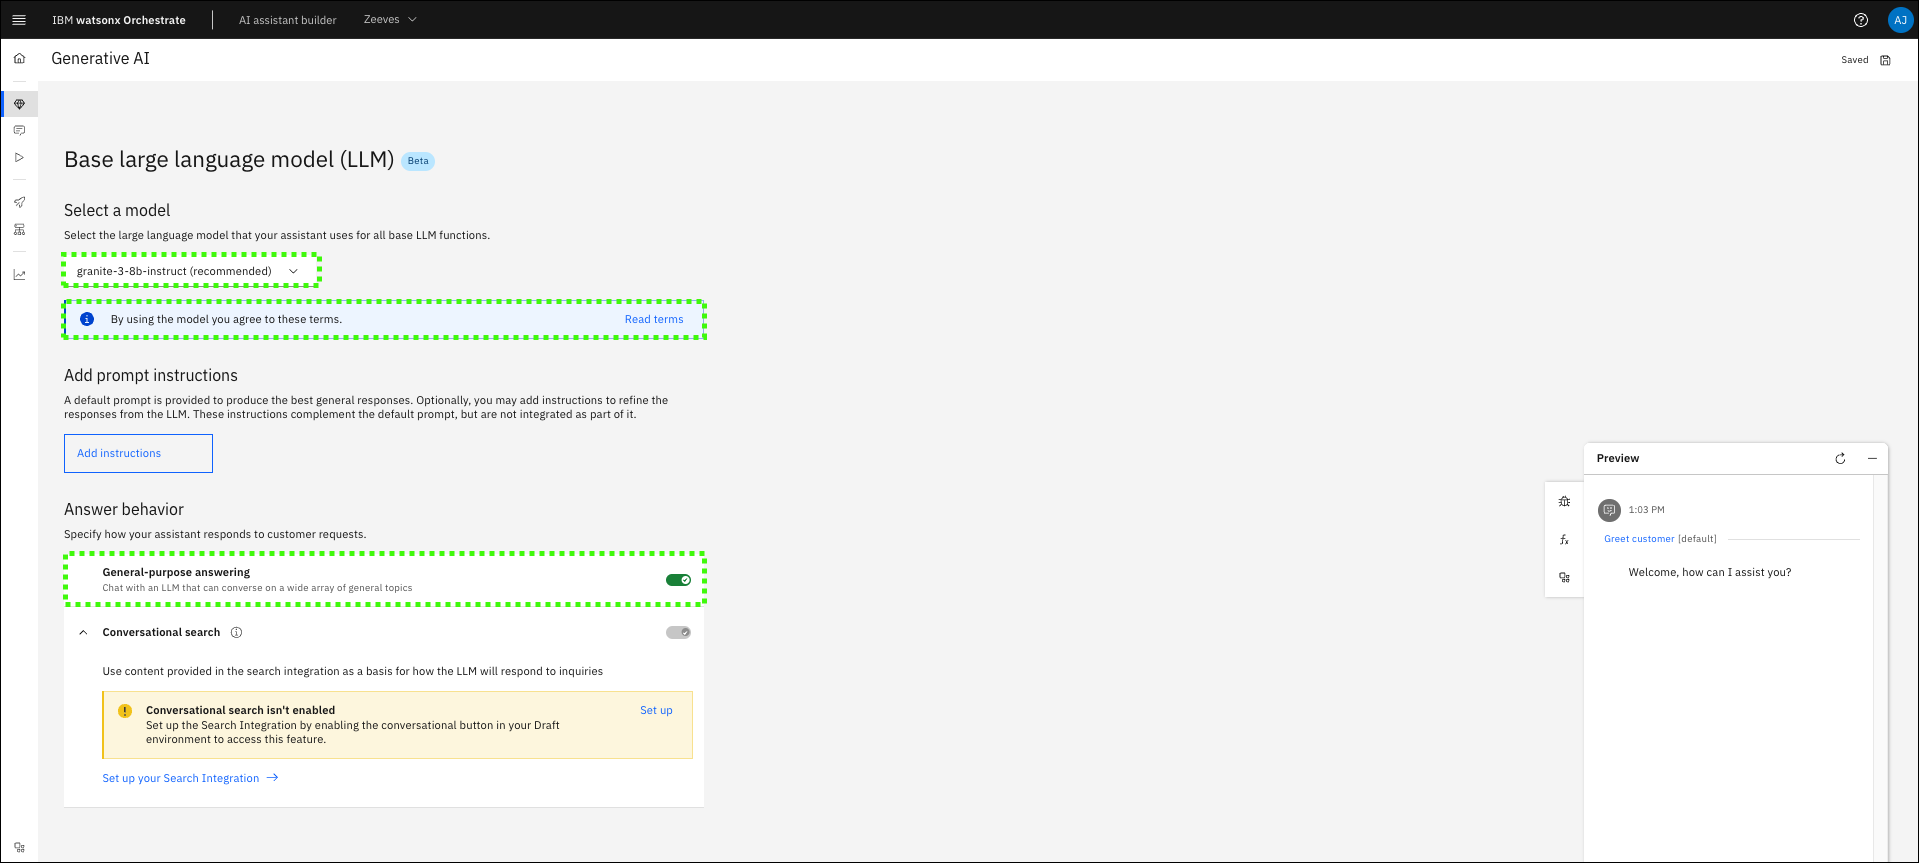Image resolution: width=1919 pixels, height=863 pixels.
Task: Click the bug debug icon beside Preview
Action: coord(1564,502)
